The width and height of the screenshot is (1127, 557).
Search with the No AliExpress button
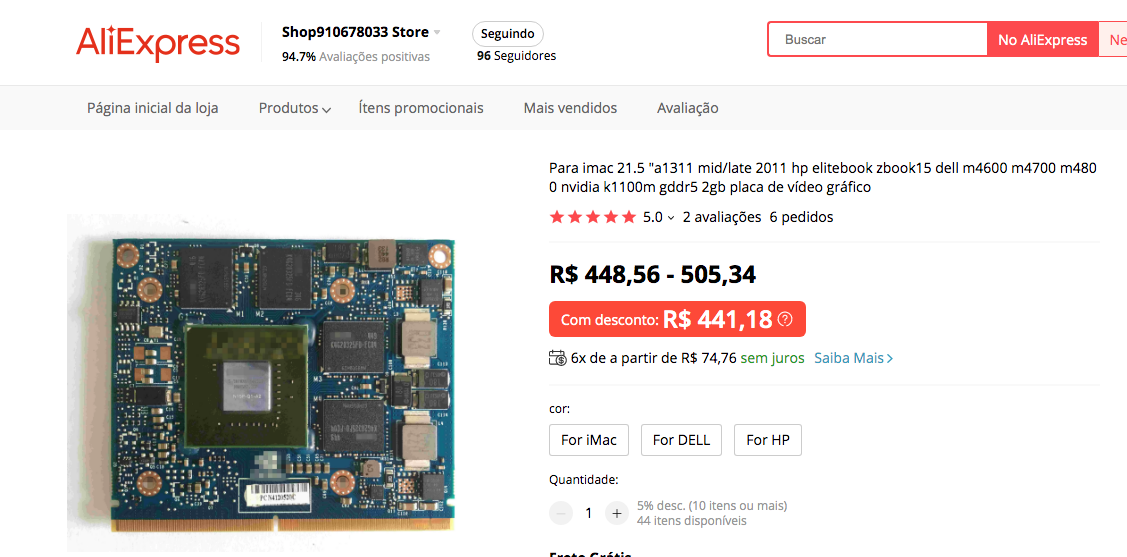click(x=1043, y=40)
